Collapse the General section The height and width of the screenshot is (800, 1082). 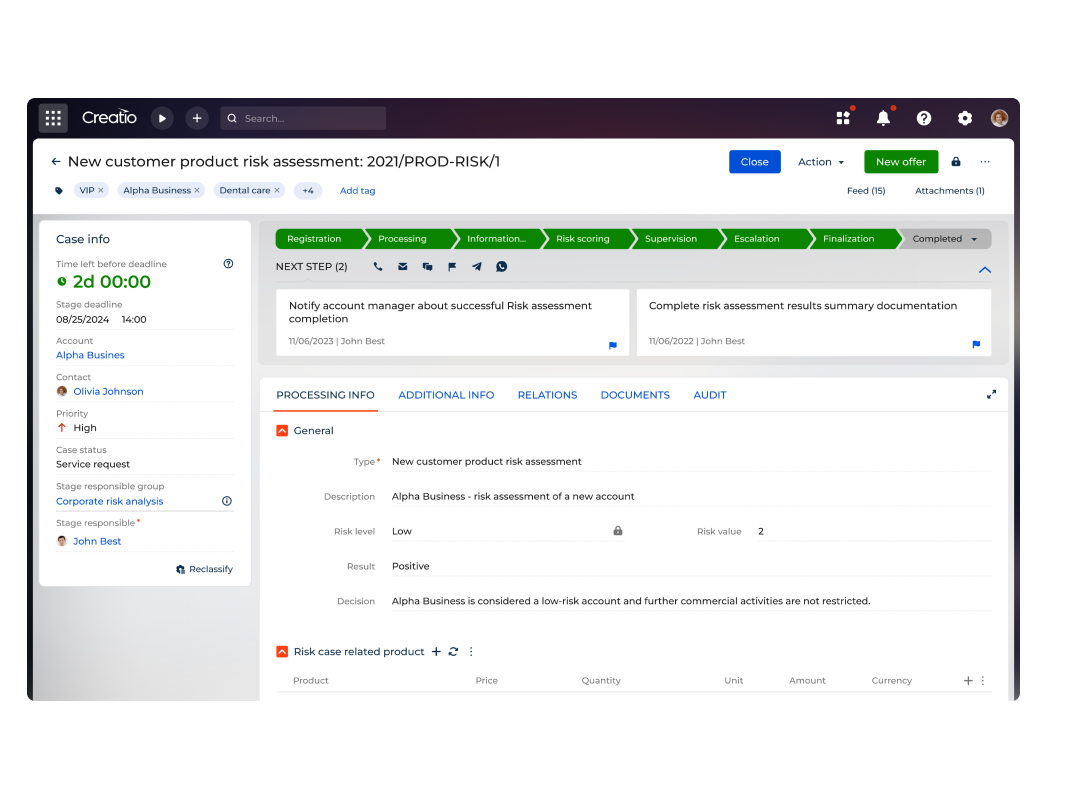(x=281, y=430)
